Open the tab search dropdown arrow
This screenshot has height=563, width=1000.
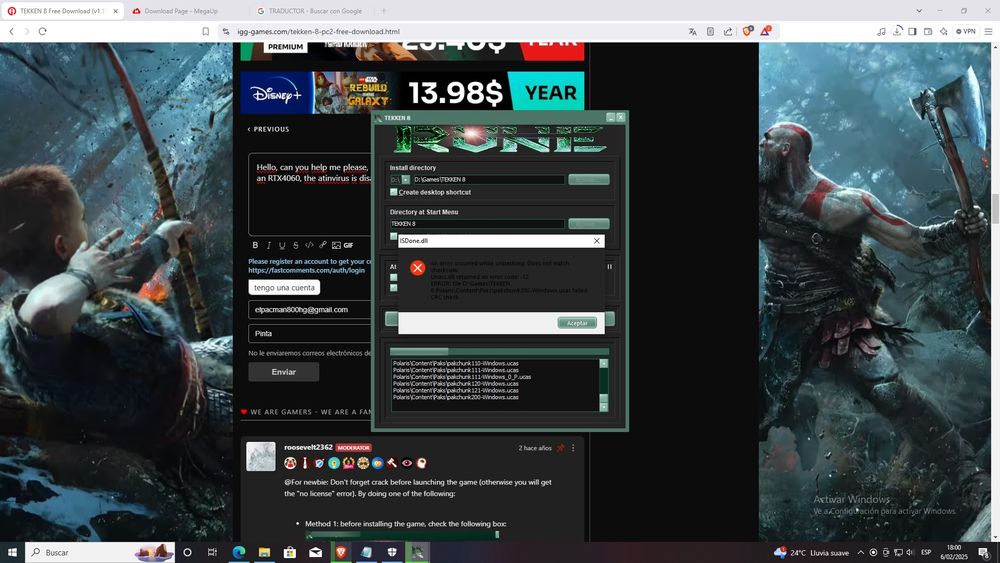(918, 11)
